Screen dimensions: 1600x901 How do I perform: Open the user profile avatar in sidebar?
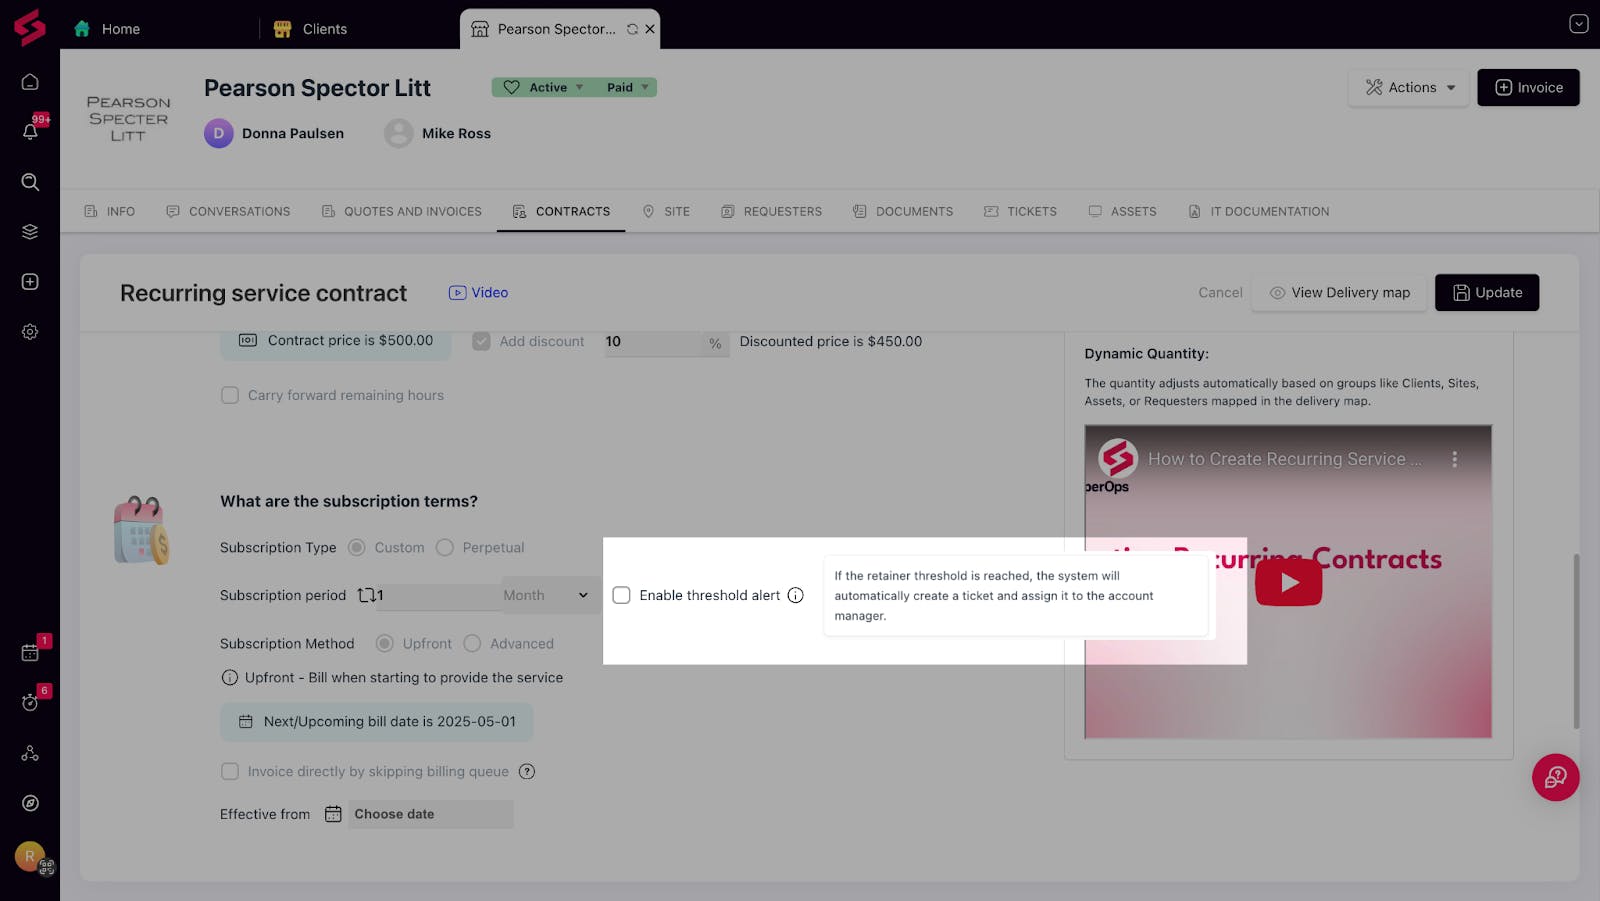[30, 856]
